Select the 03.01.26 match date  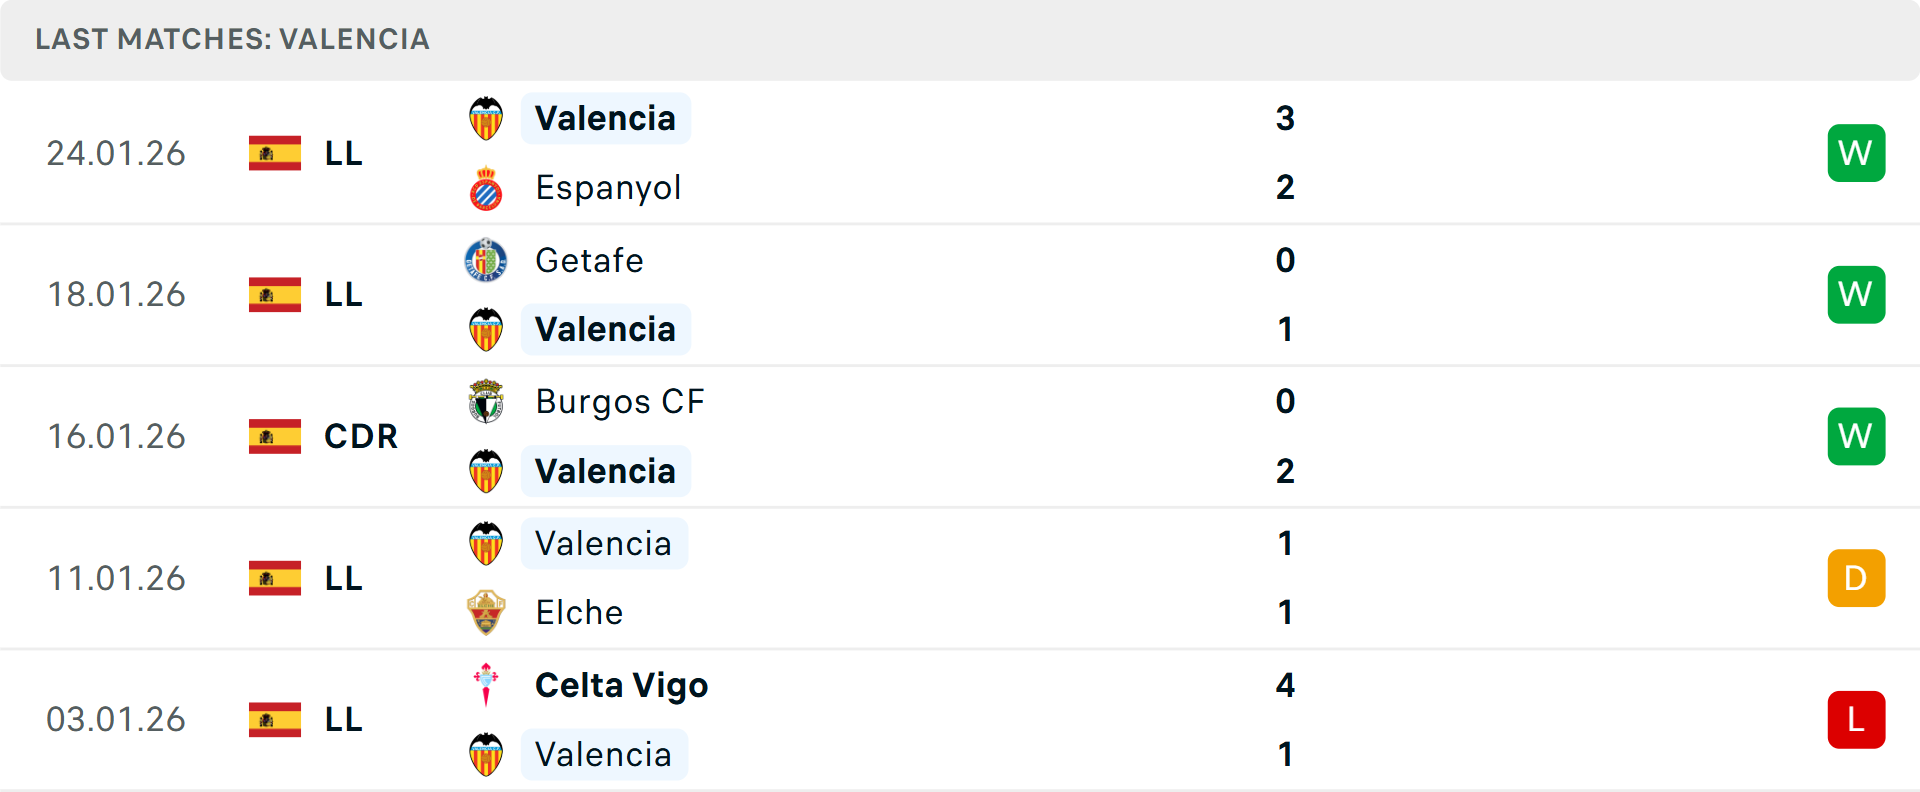tap(116, 719)
